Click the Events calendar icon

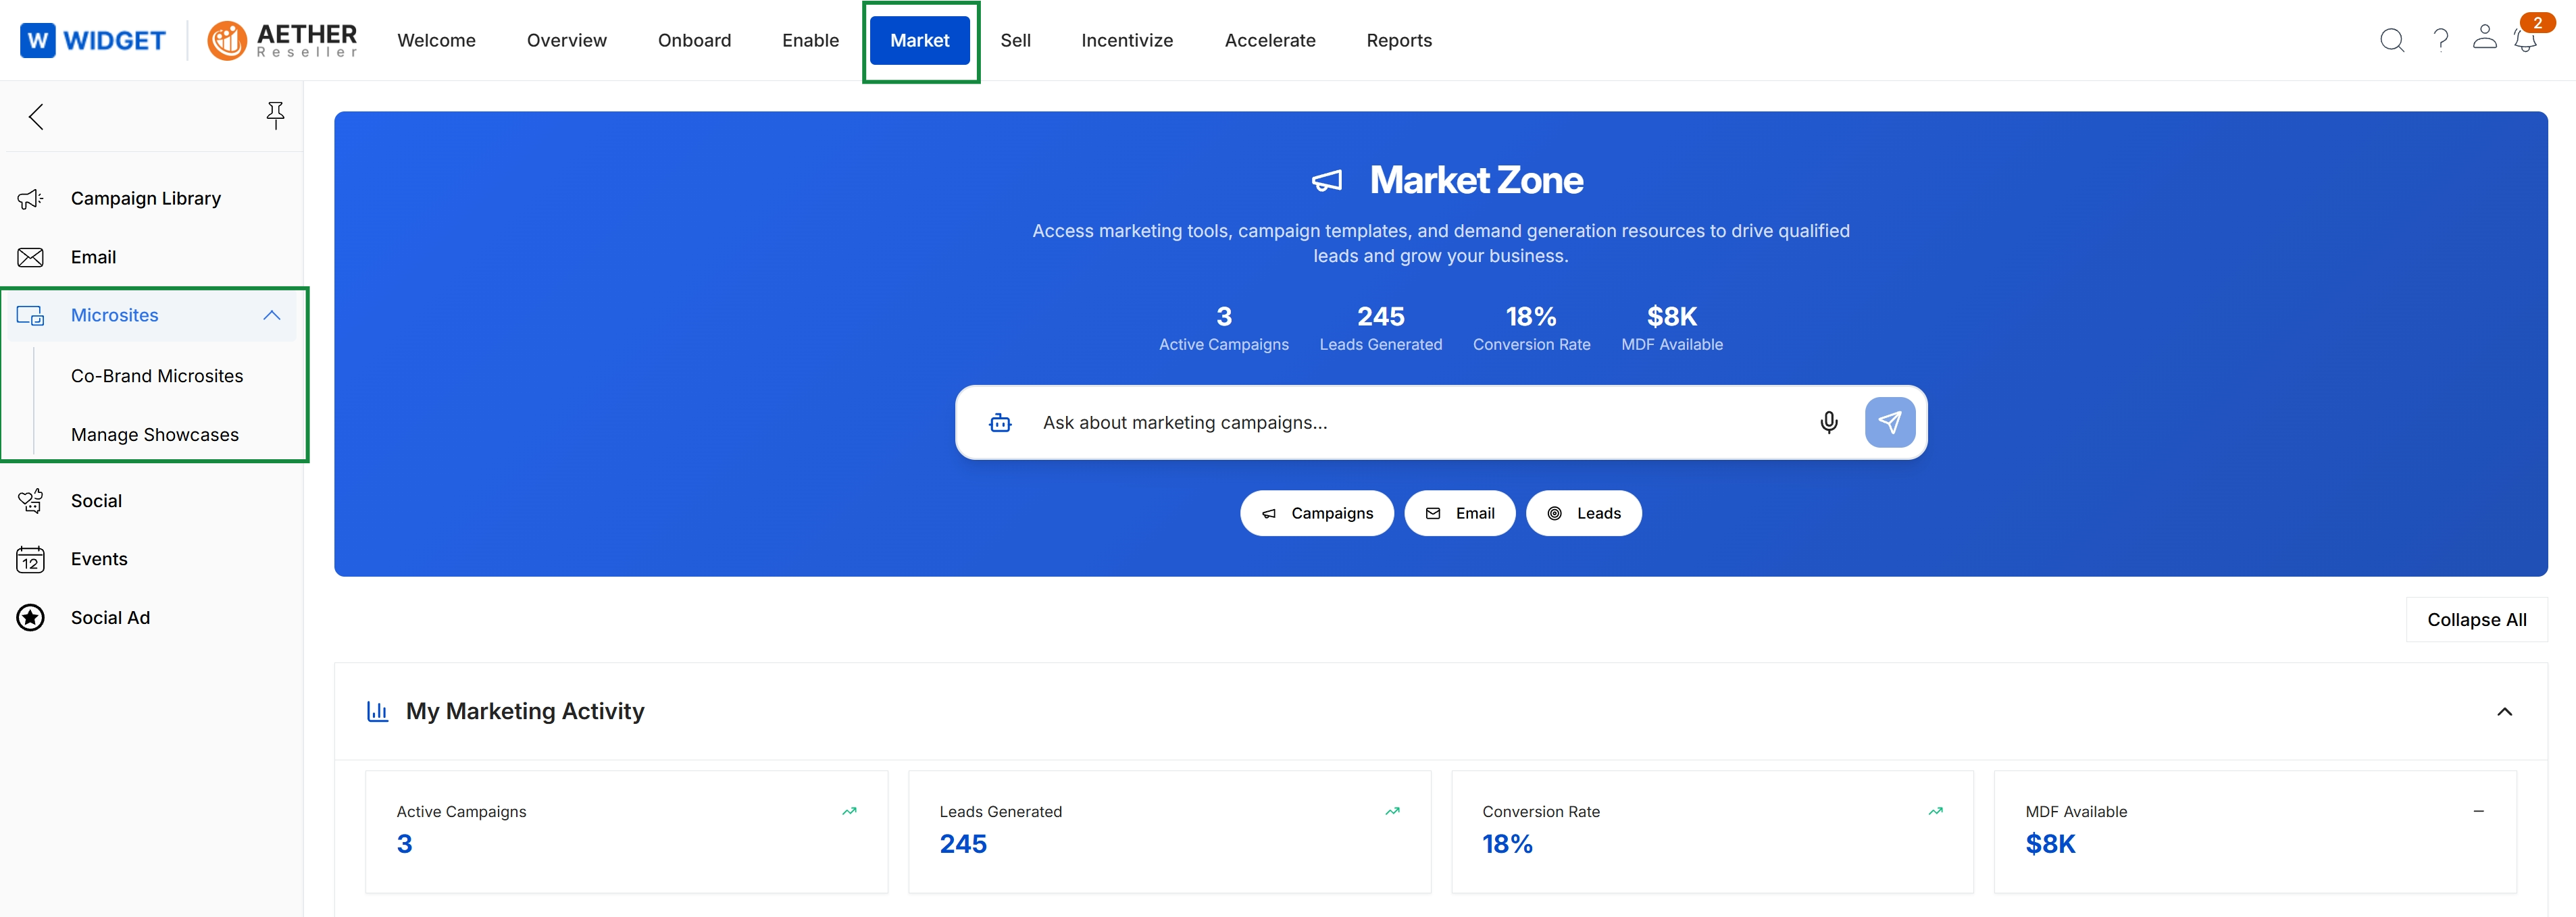pos(30,559)
